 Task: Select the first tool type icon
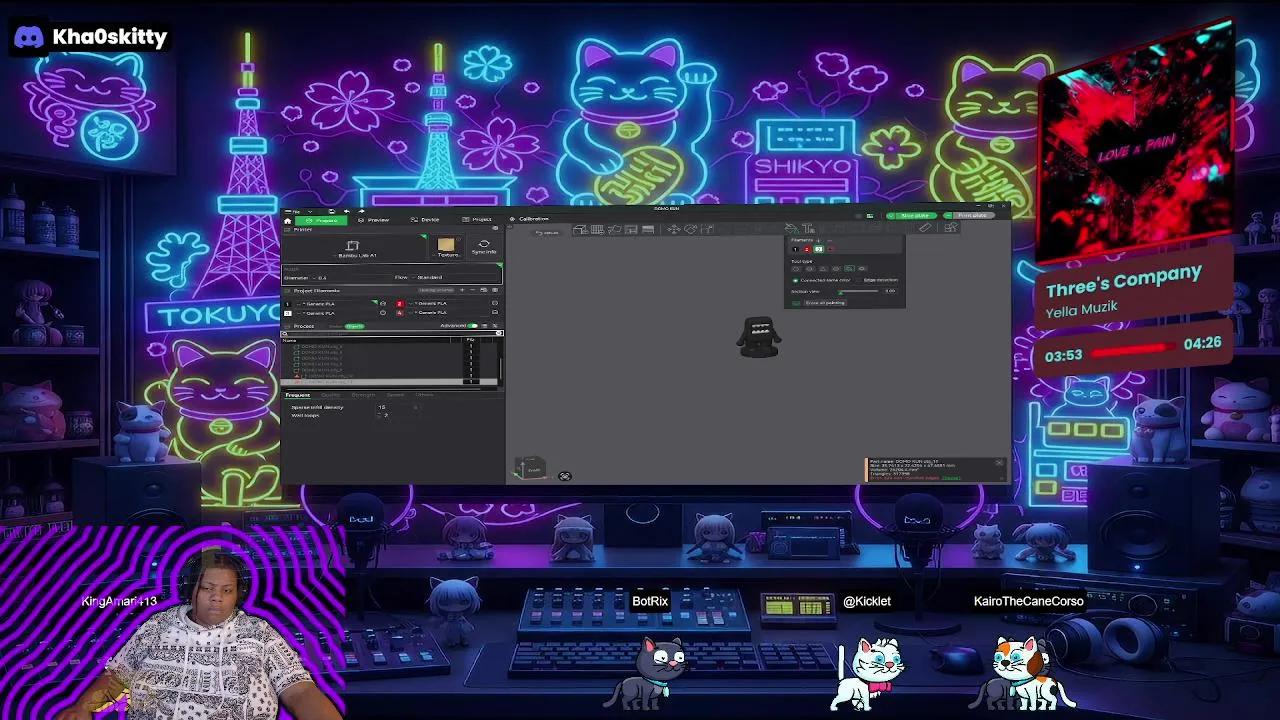796,268
